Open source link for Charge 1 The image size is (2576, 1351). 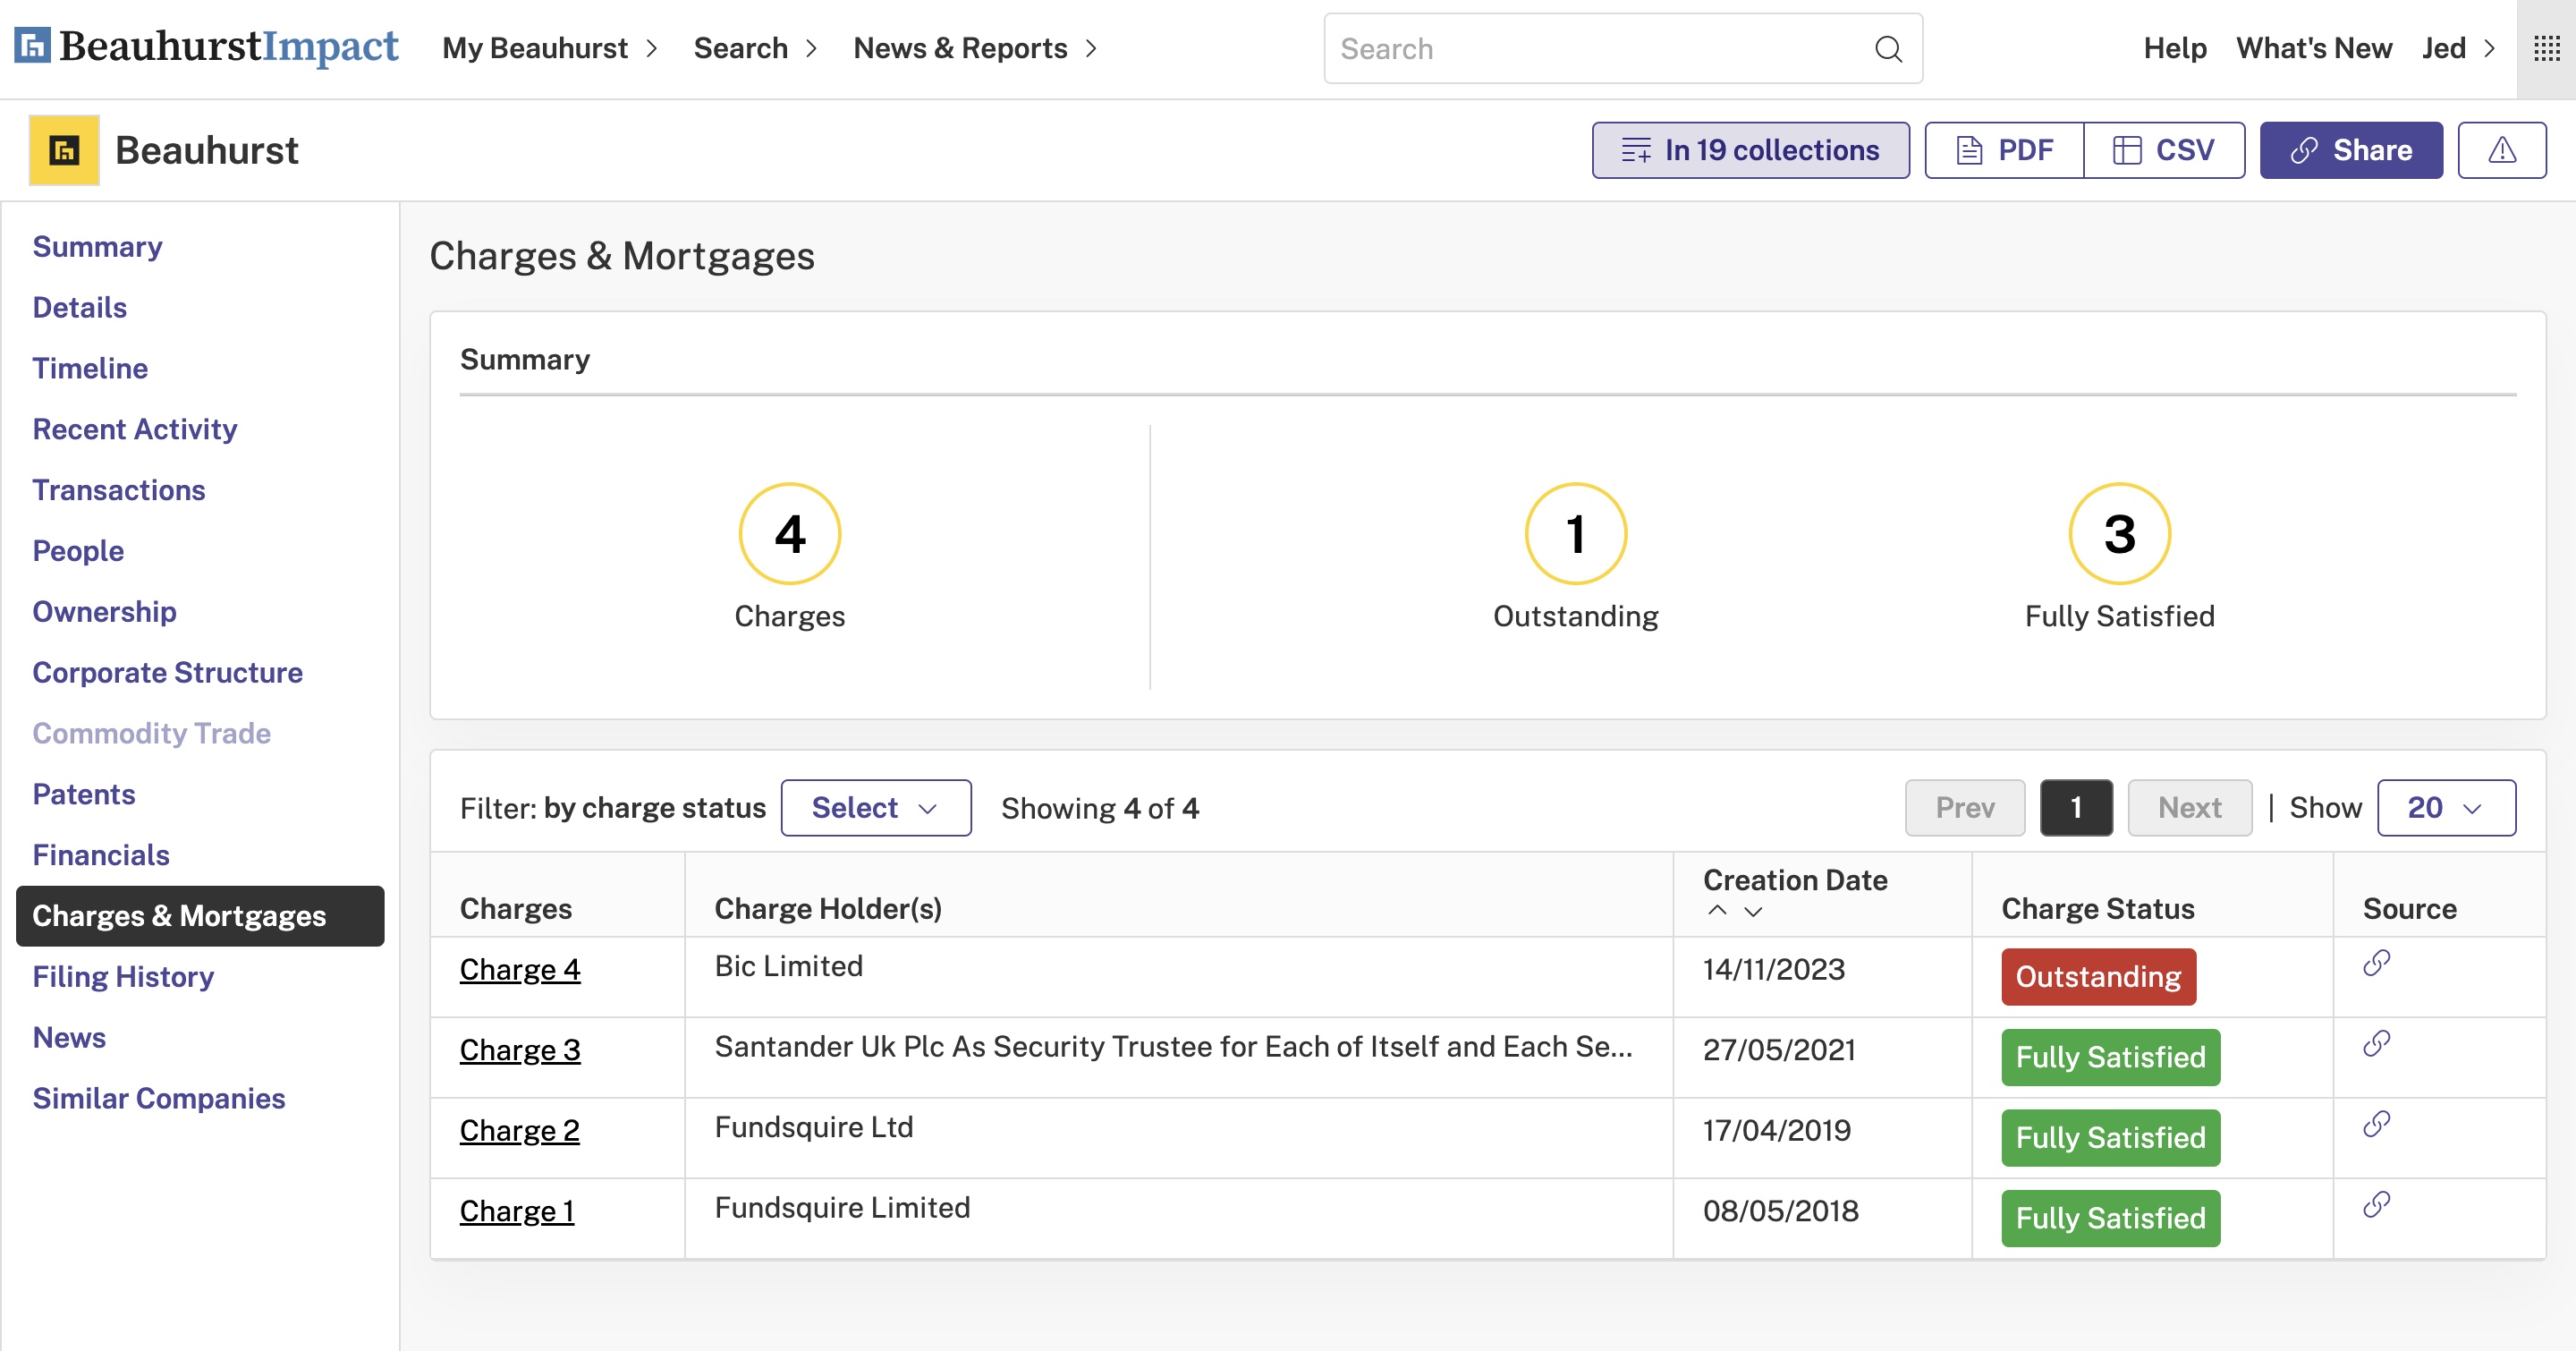2377,1205
